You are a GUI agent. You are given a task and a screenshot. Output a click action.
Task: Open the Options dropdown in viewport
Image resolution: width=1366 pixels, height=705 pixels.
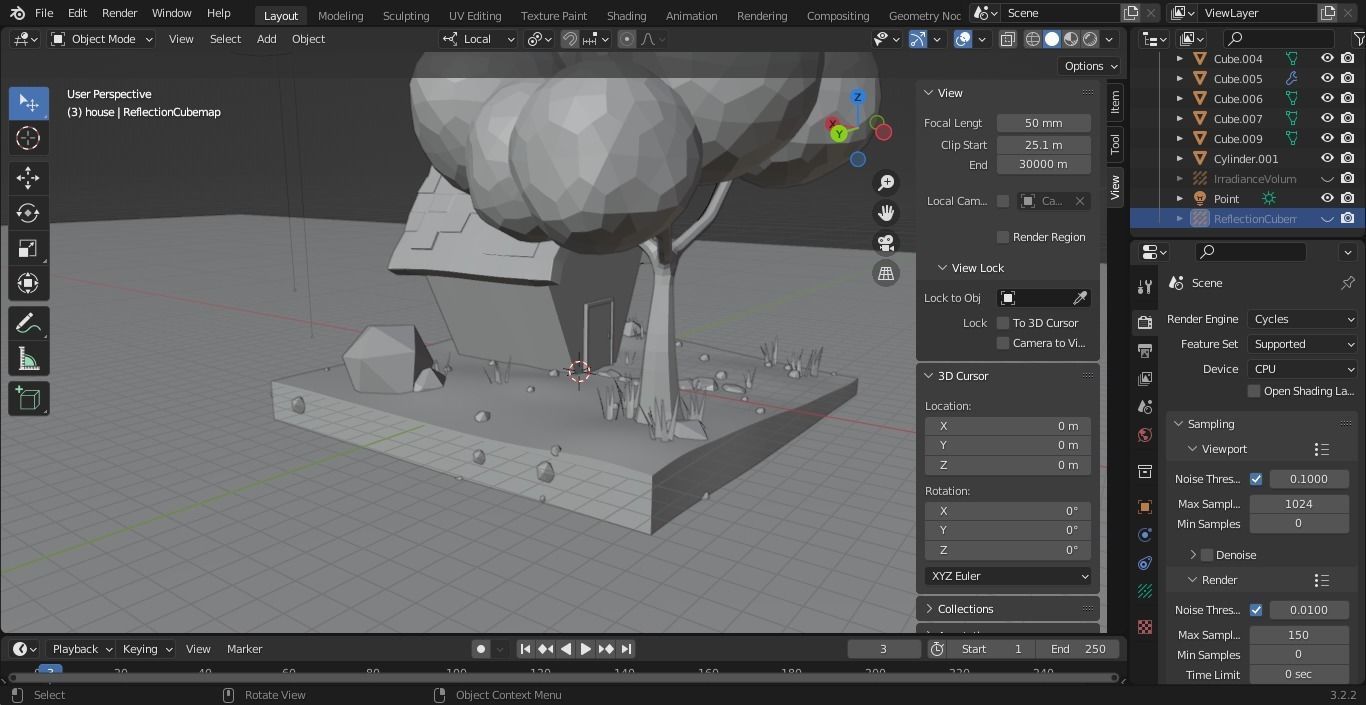[x=1091, y=66]
